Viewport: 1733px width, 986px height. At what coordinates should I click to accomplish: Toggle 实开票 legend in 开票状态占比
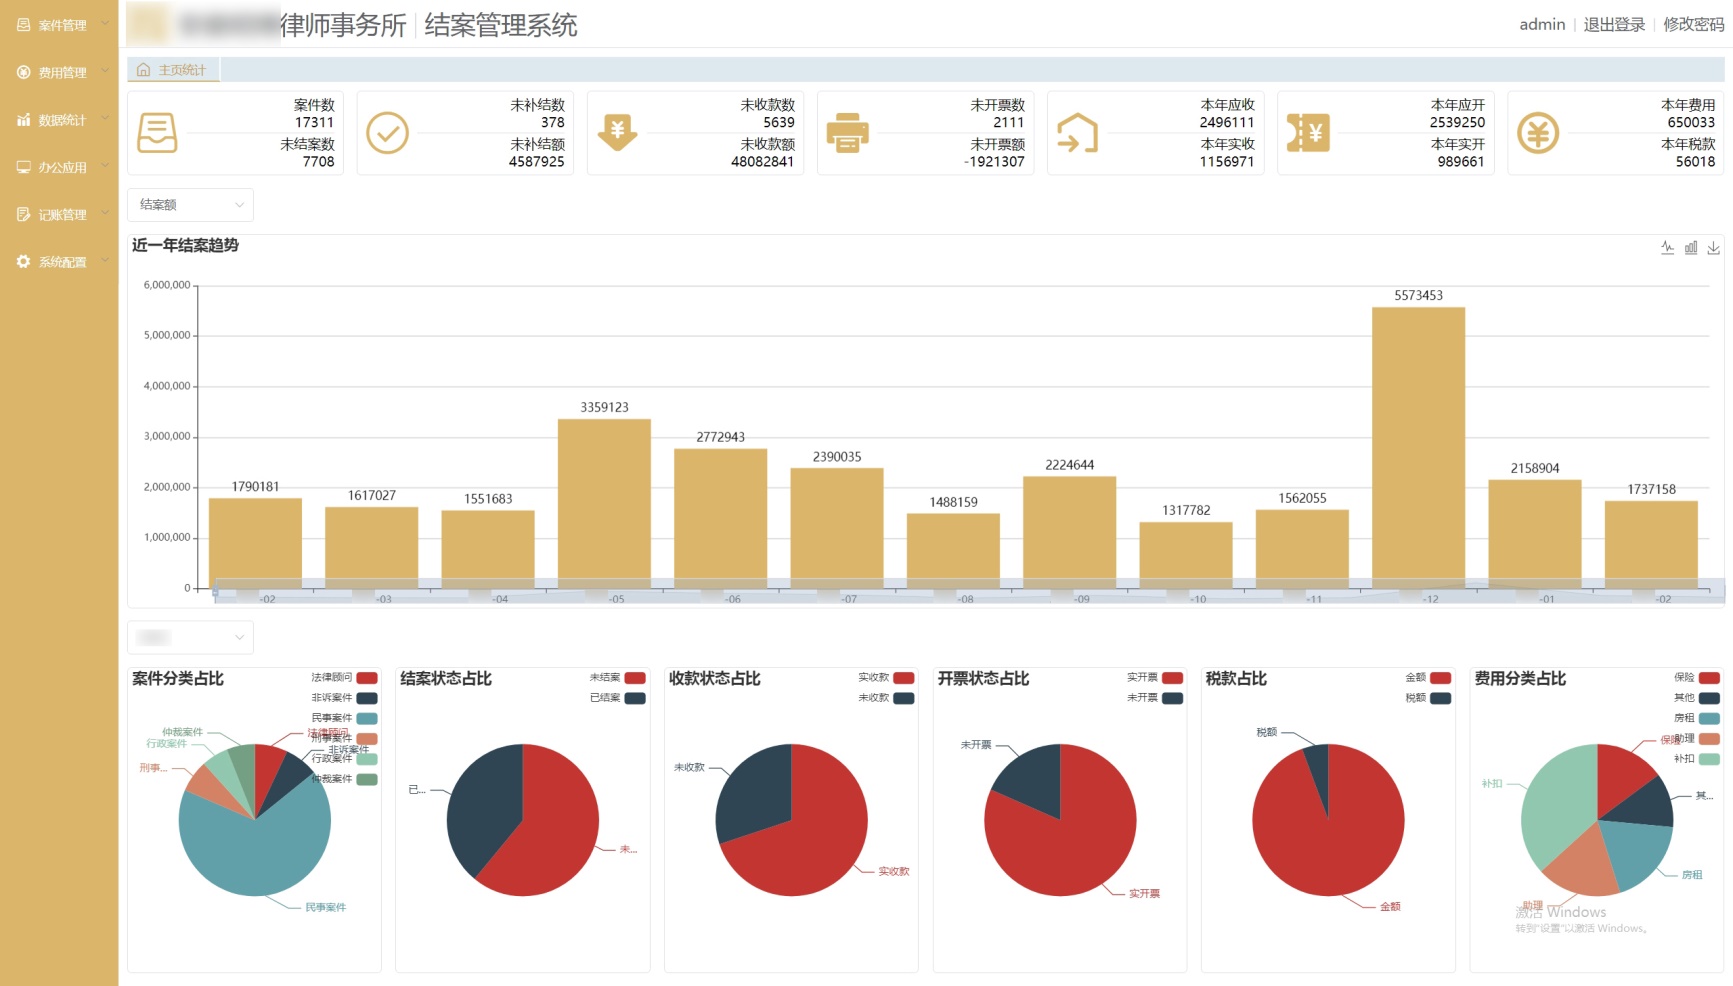[x=1154, y=678]
